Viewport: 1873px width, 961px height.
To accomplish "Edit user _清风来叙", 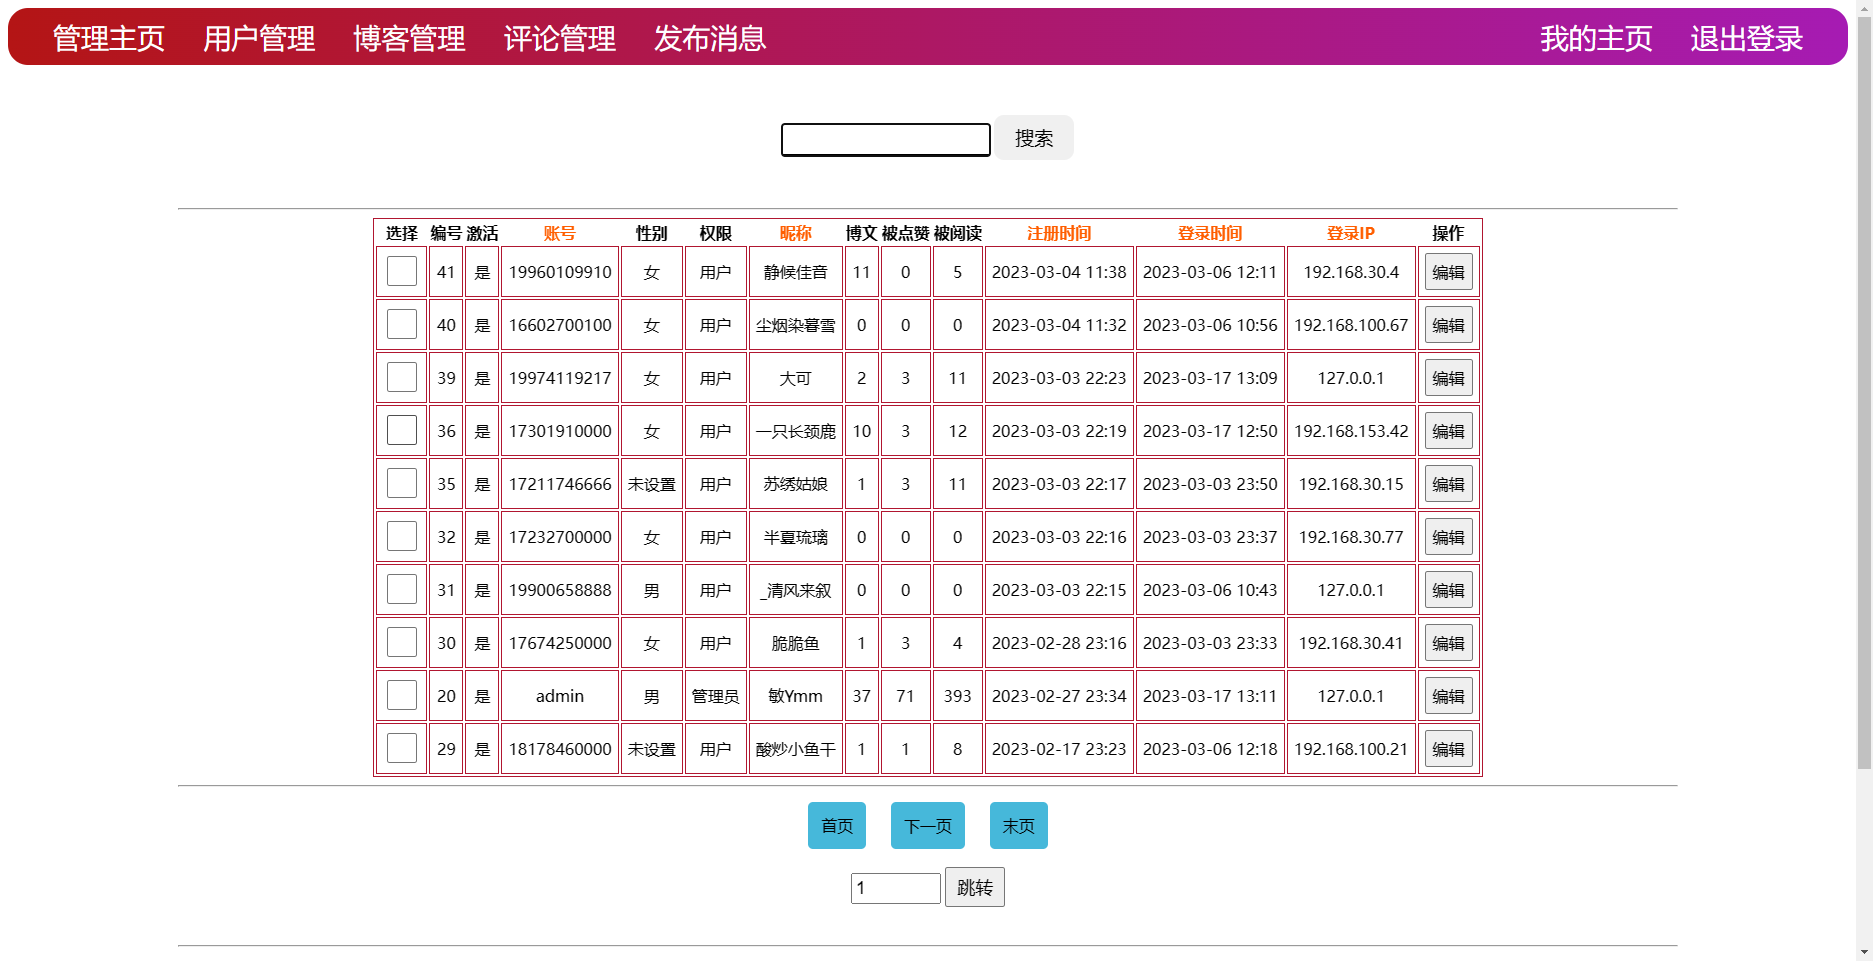I will click(1448, 590).
